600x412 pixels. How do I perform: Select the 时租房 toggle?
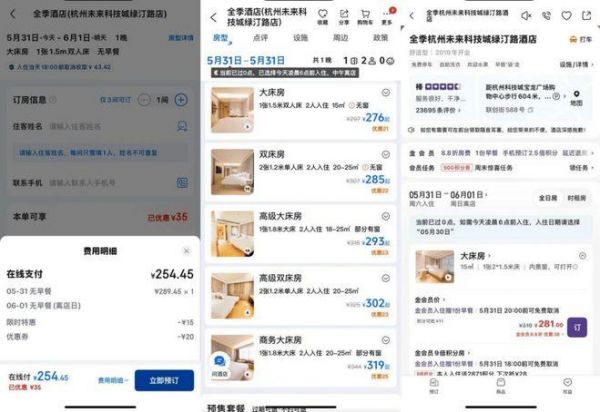tap(576, 198)
